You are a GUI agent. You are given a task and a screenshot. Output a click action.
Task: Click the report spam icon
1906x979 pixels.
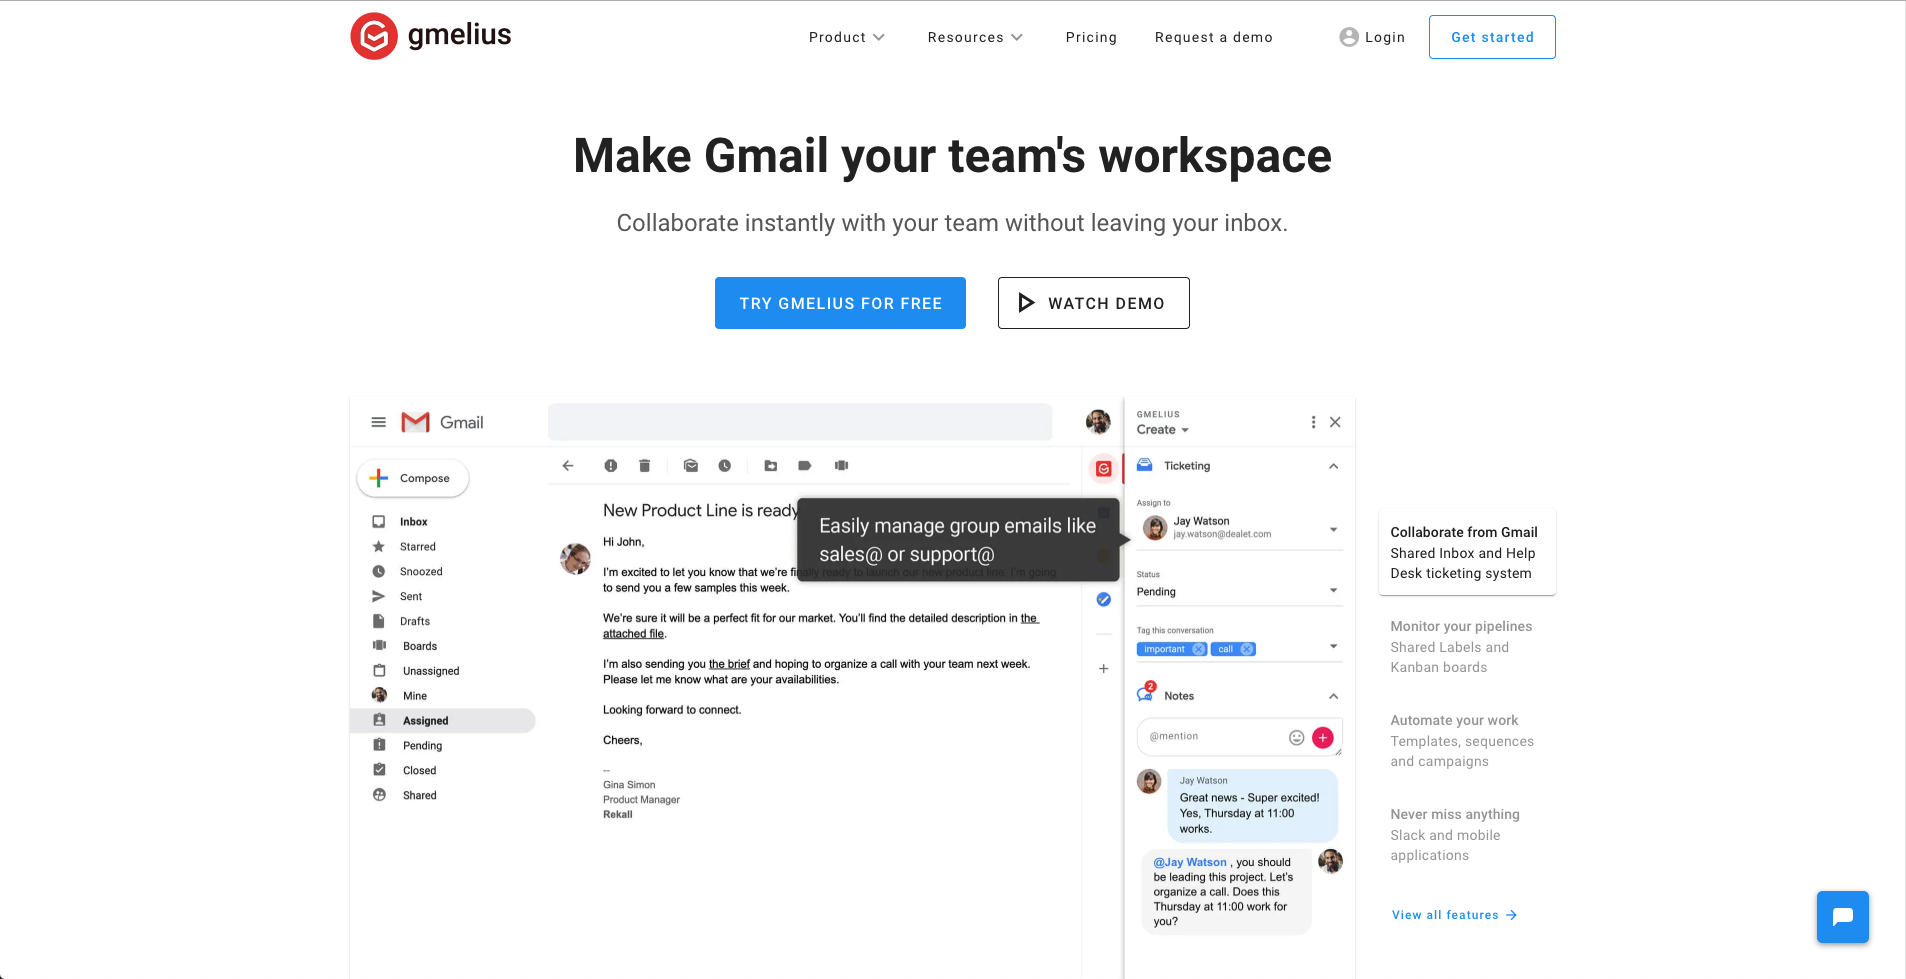point(611,466)
